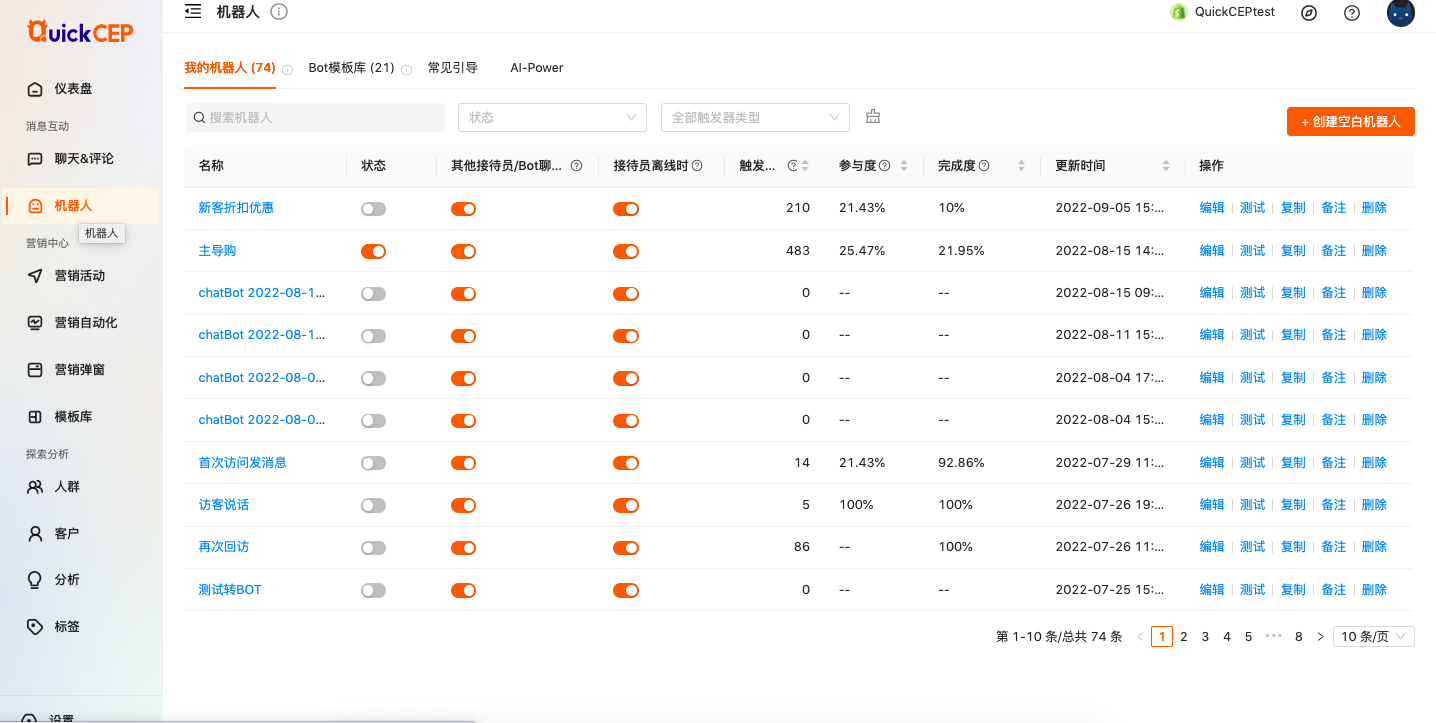Open 营销活动 in sidebar menu
The height and width of the screenshot is (723, 1436).
(80, 276)
